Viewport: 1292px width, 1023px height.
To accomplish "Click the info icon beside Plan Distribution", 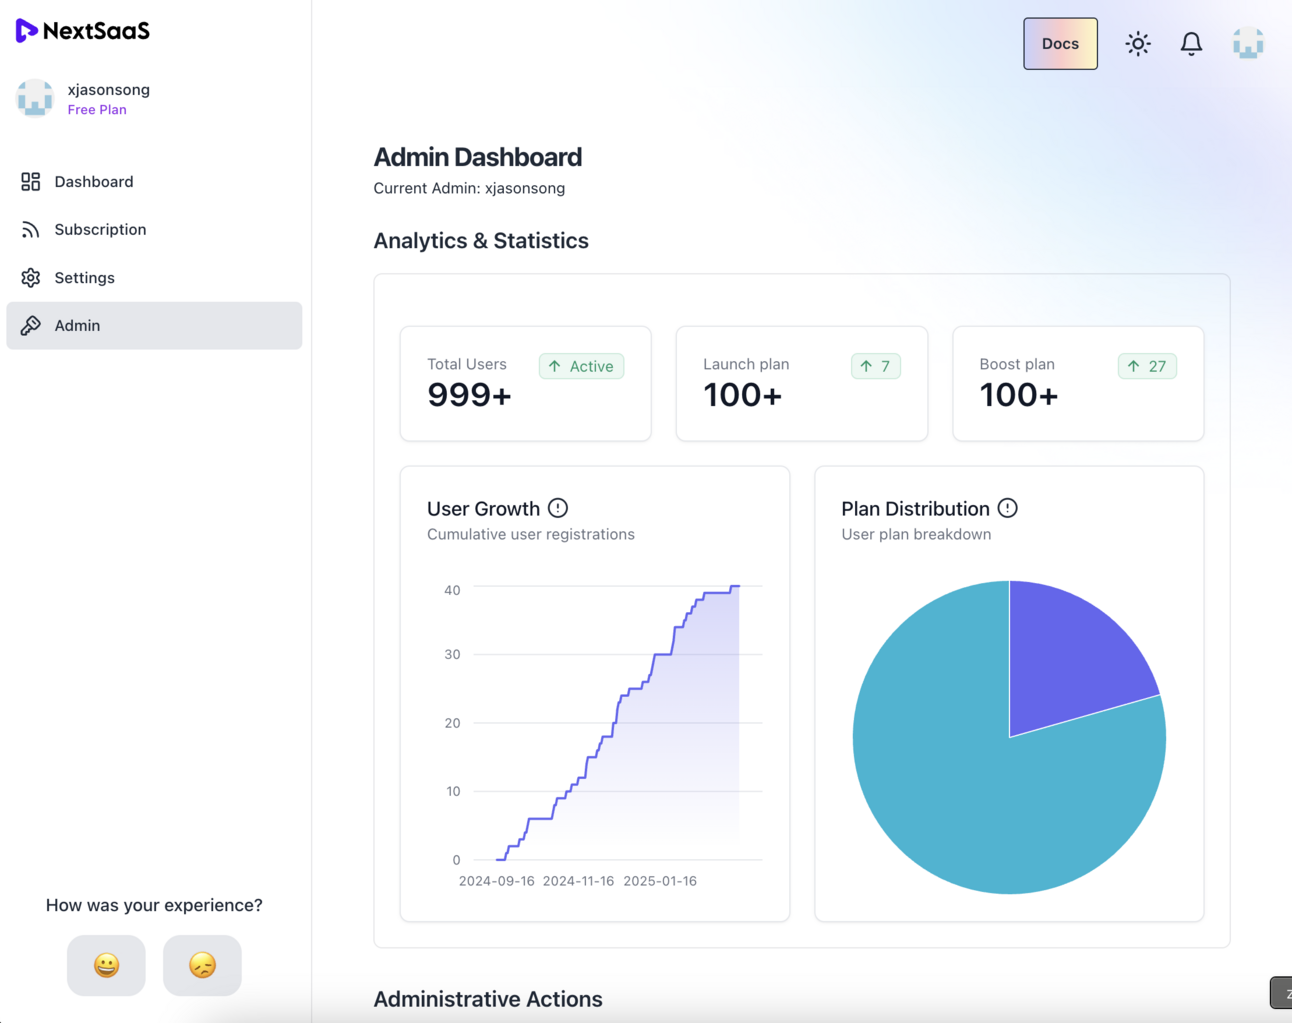I will point(1008,508).
